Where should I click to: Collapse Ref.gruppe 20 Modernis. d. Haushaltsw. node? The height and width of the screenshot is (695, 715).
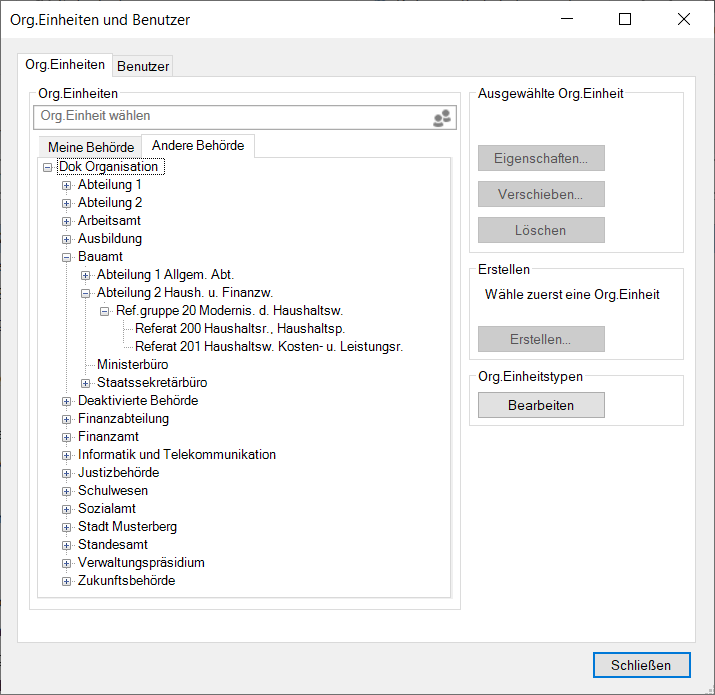(105, 311)
